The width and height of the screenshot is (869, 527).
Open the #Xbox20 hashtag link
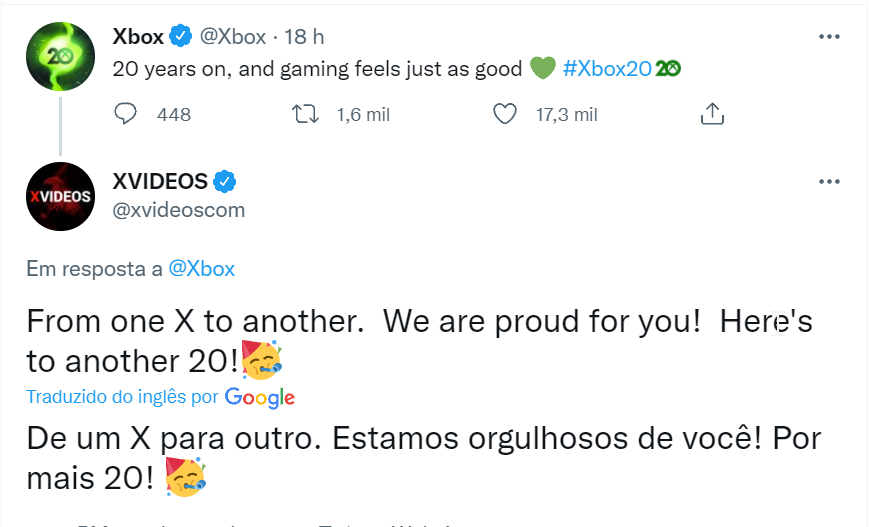[x=607, y=68]
